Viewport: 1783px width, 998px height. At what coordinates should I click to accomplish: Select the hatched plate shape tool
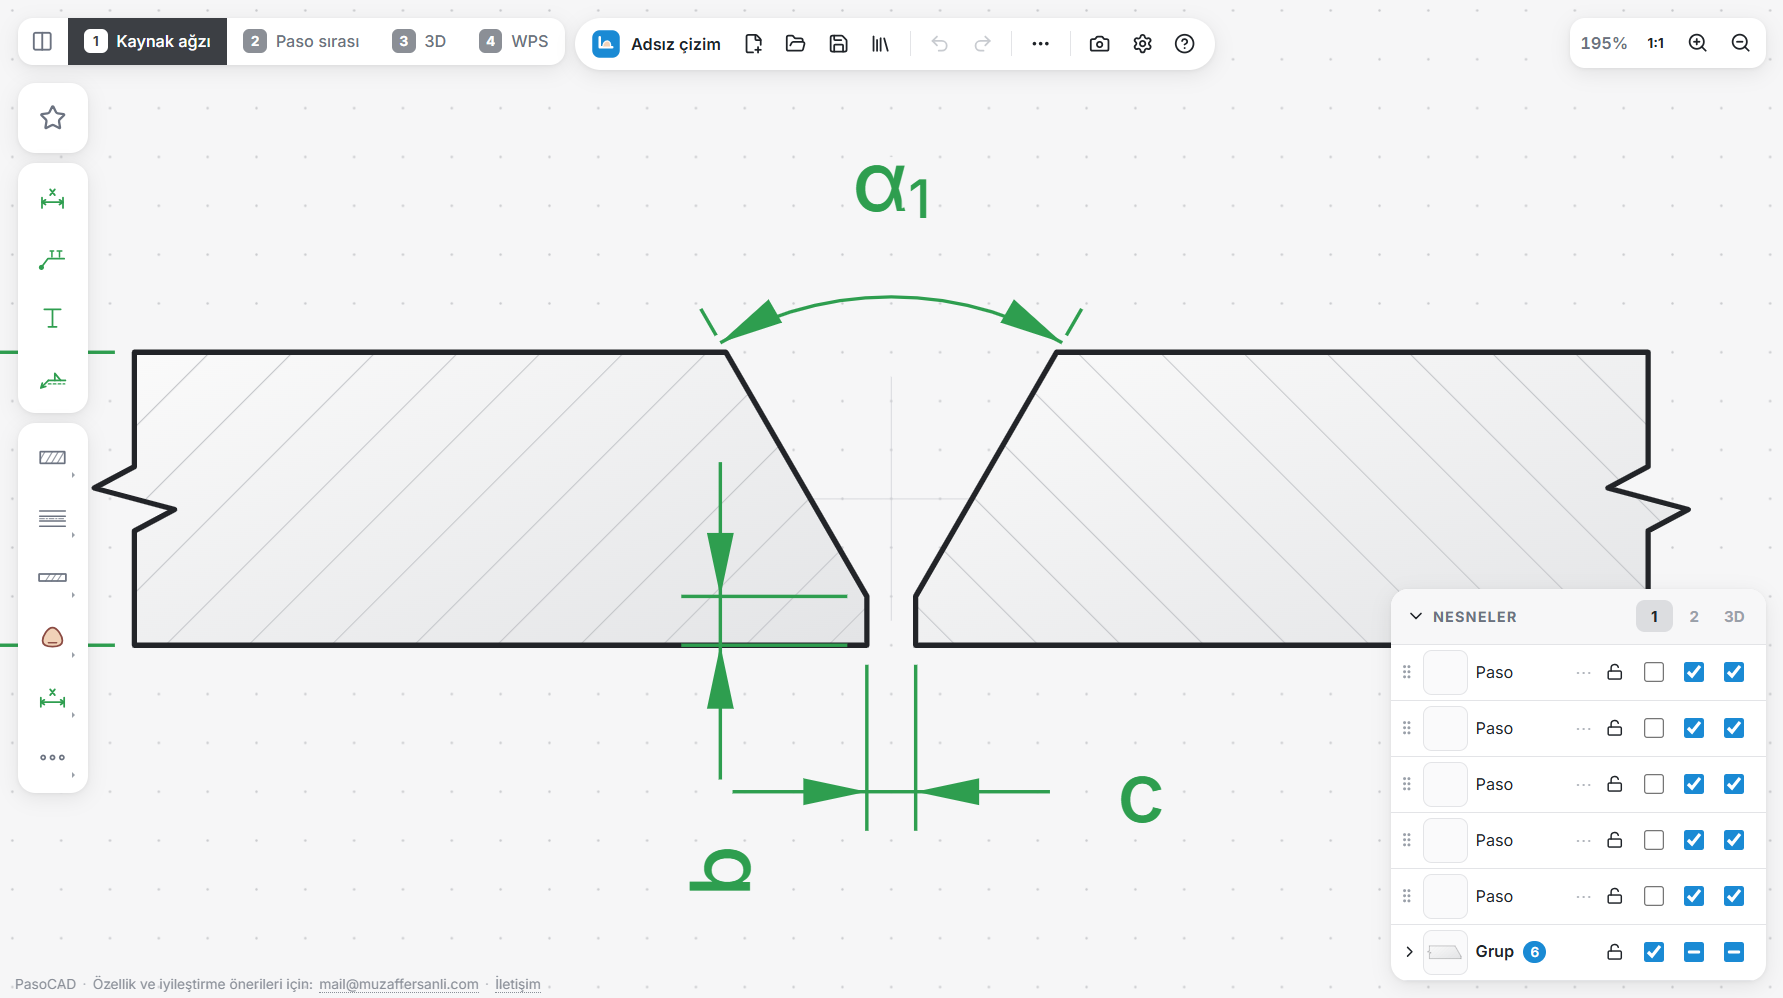pos(53,458)
